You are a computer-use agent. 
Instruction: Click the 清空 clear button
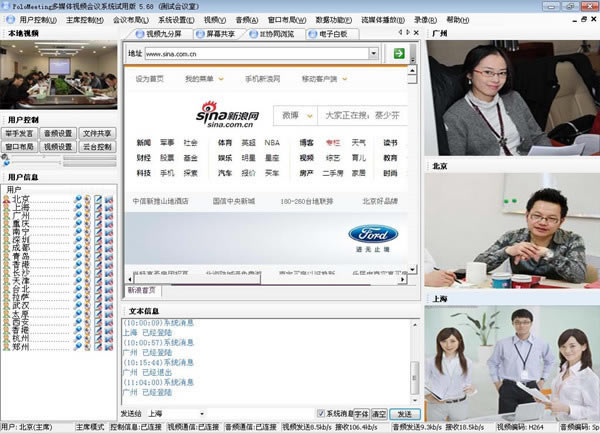pyautogui.click(x=379, y=414)
